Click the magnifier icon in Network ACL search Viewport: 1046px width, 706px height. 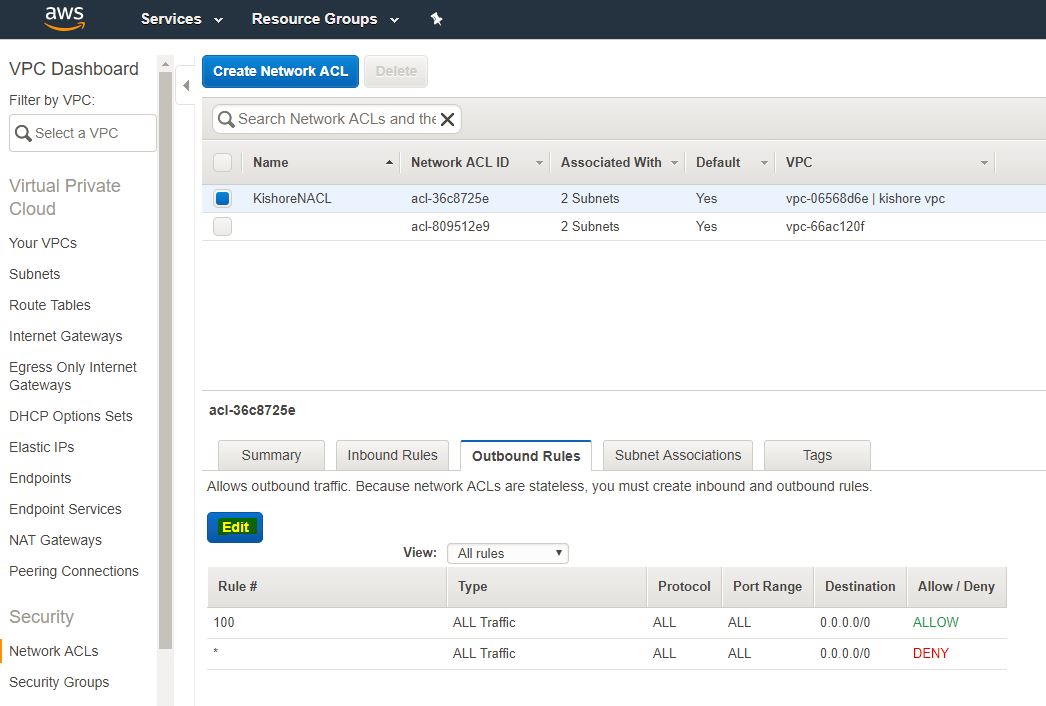[226, 120]
